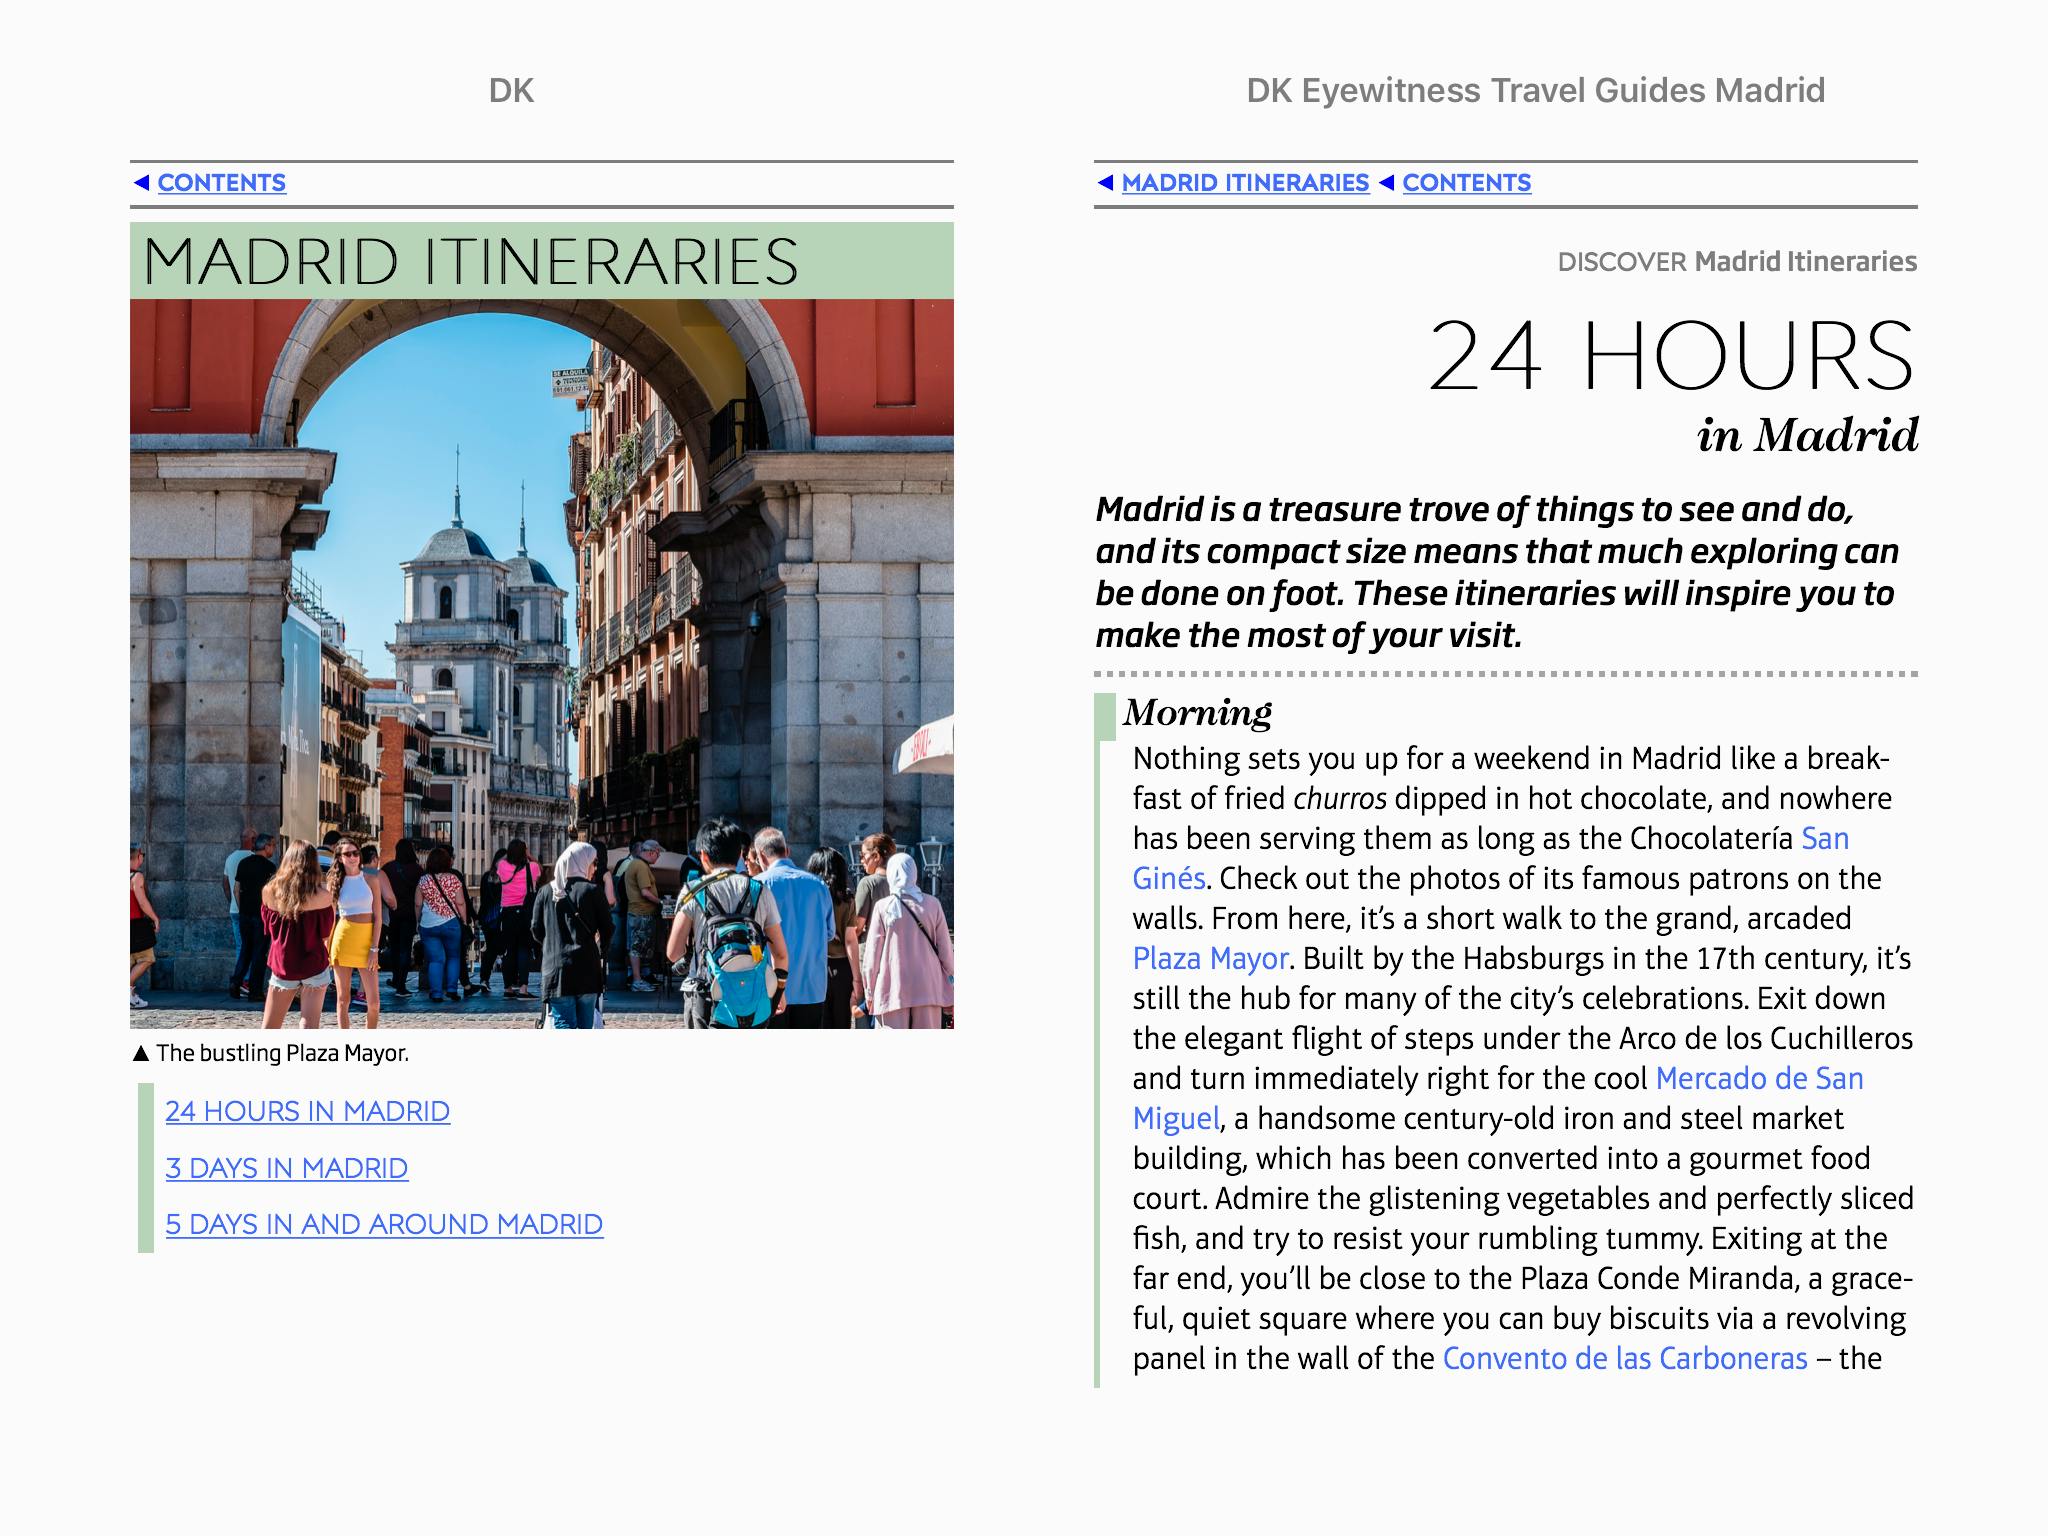Viewport: 2048px width, 1536px height.
Task: Follow the Ginés link in the Morning paragraph
Action: point(1168,878)
